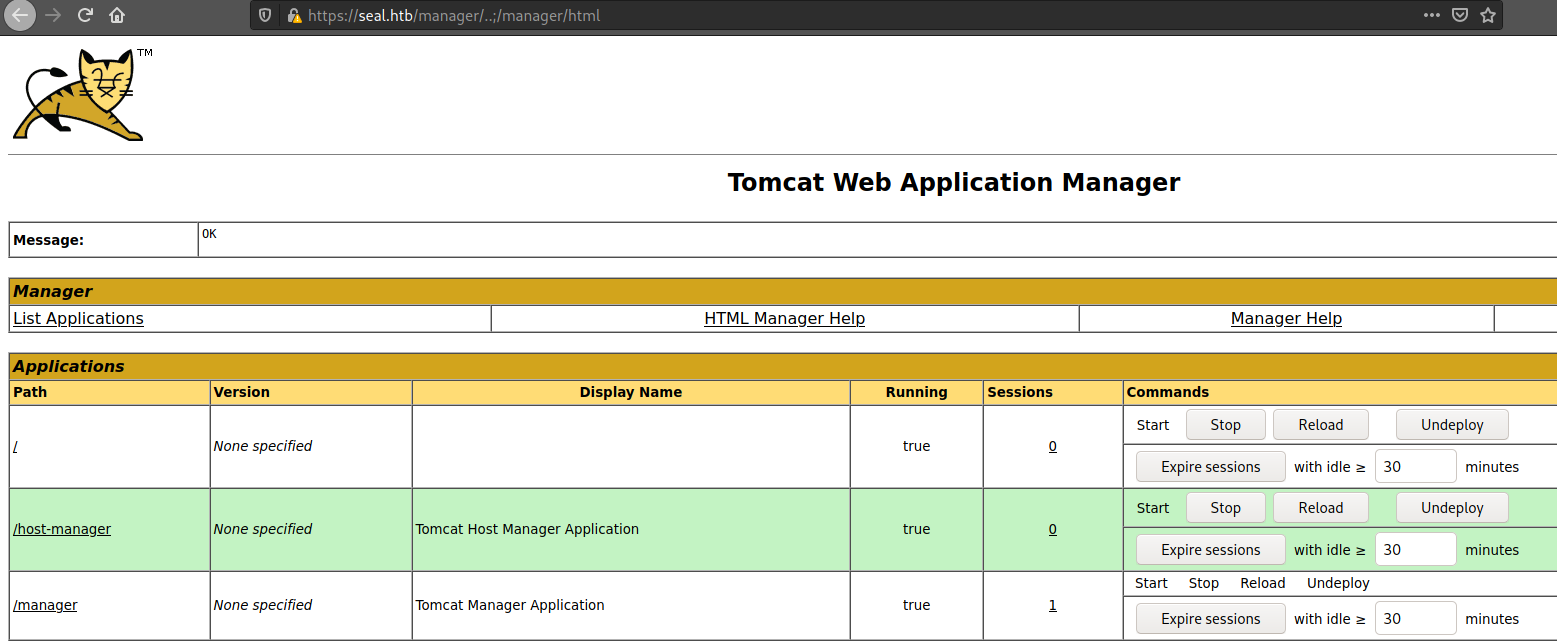The width and height of the screenshot is (1557, 643).
Task: Click "None specified" version in /host-manager row
Action: [x=263, y=529]
